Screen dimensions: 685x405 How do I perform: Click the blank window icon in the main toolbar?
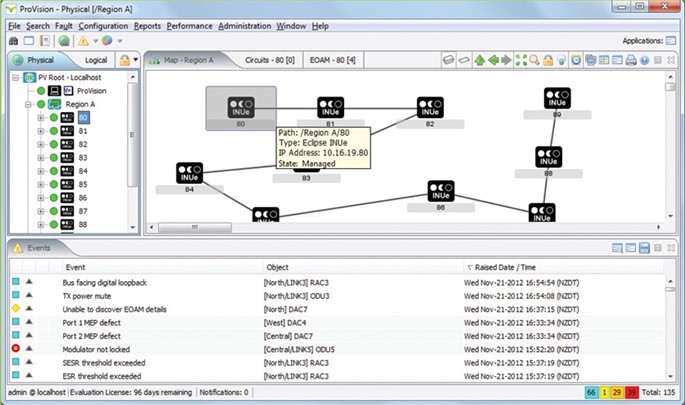pyautogui.click(x=29, y=41)
